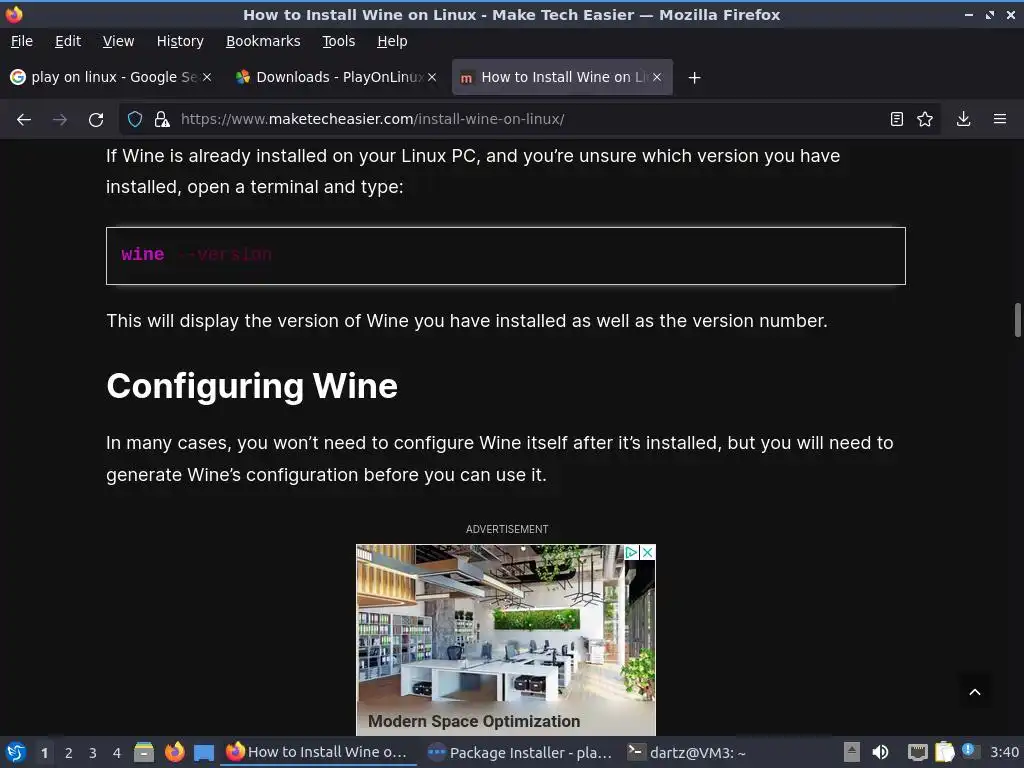Close the Downloads - PlayOnLinux tab

pos(432,77)
